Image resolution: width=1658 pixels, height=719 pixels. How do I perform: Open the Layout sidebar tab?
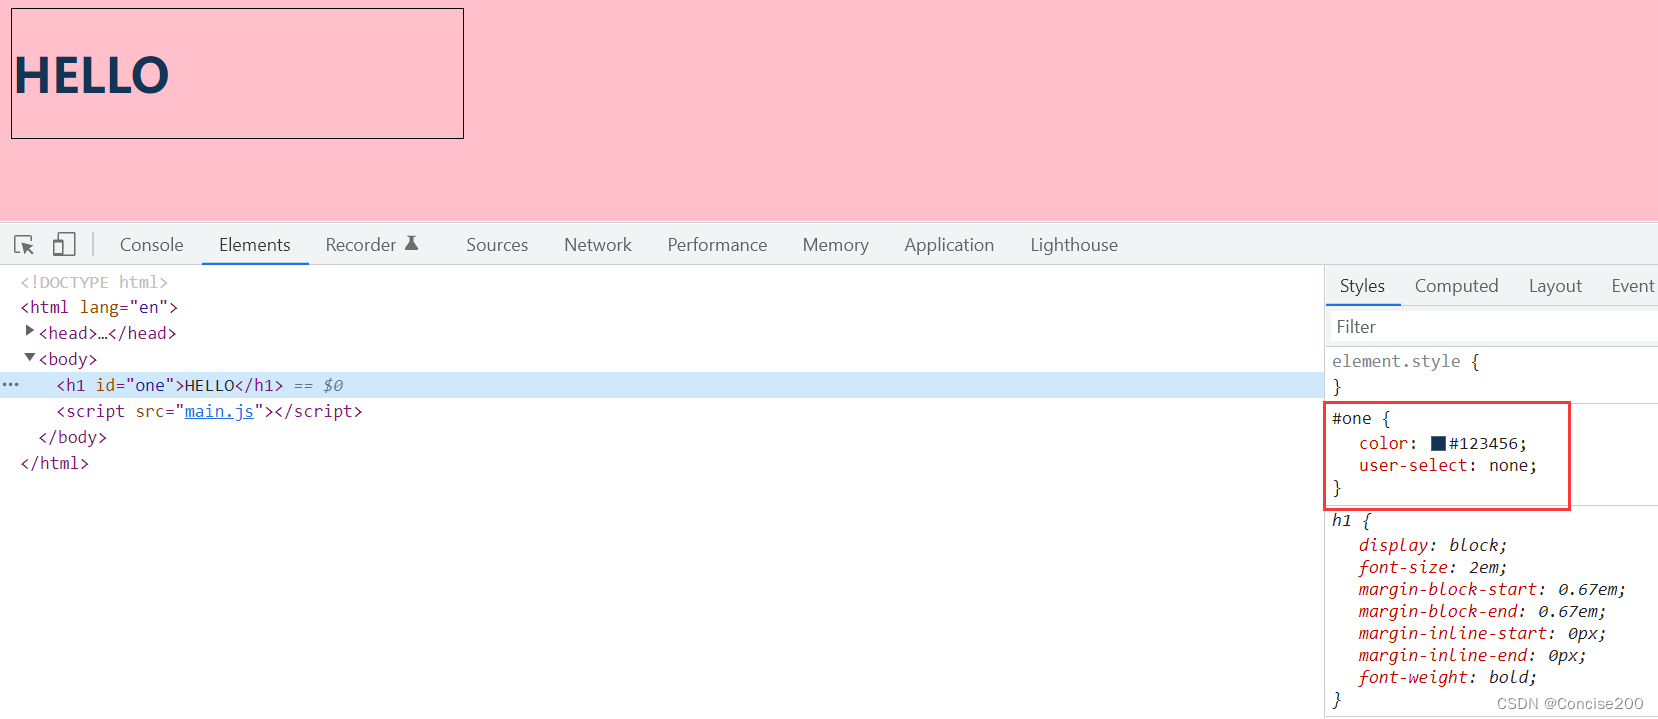1555,286
